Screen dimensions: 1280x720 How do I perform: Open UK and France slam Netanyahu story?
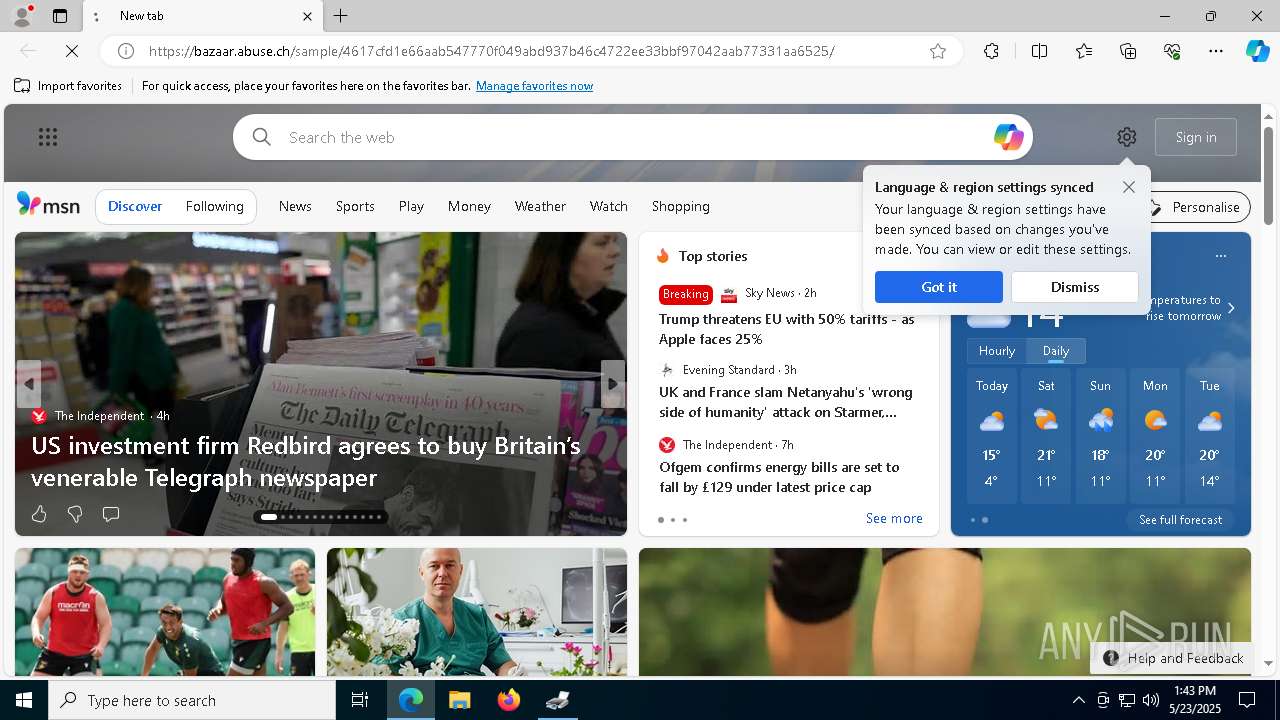click(x=786, y=402)
